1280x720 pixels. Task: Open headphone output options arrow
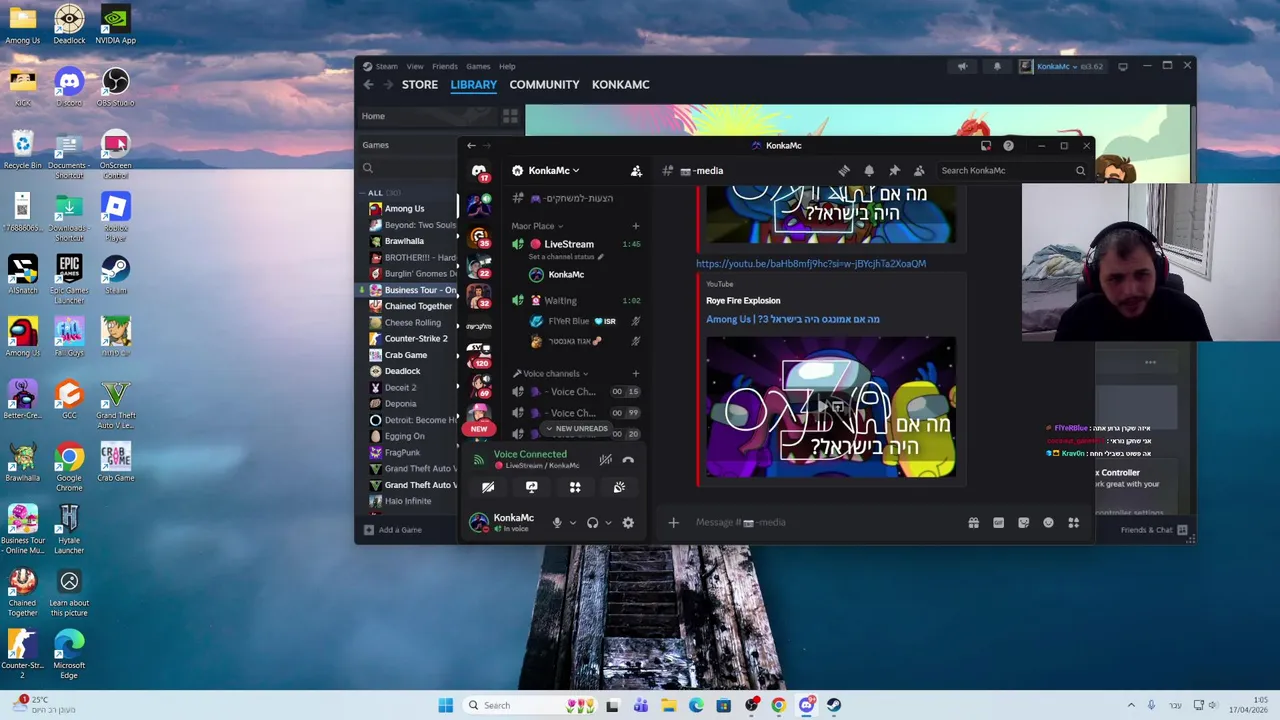pos(607,523)
